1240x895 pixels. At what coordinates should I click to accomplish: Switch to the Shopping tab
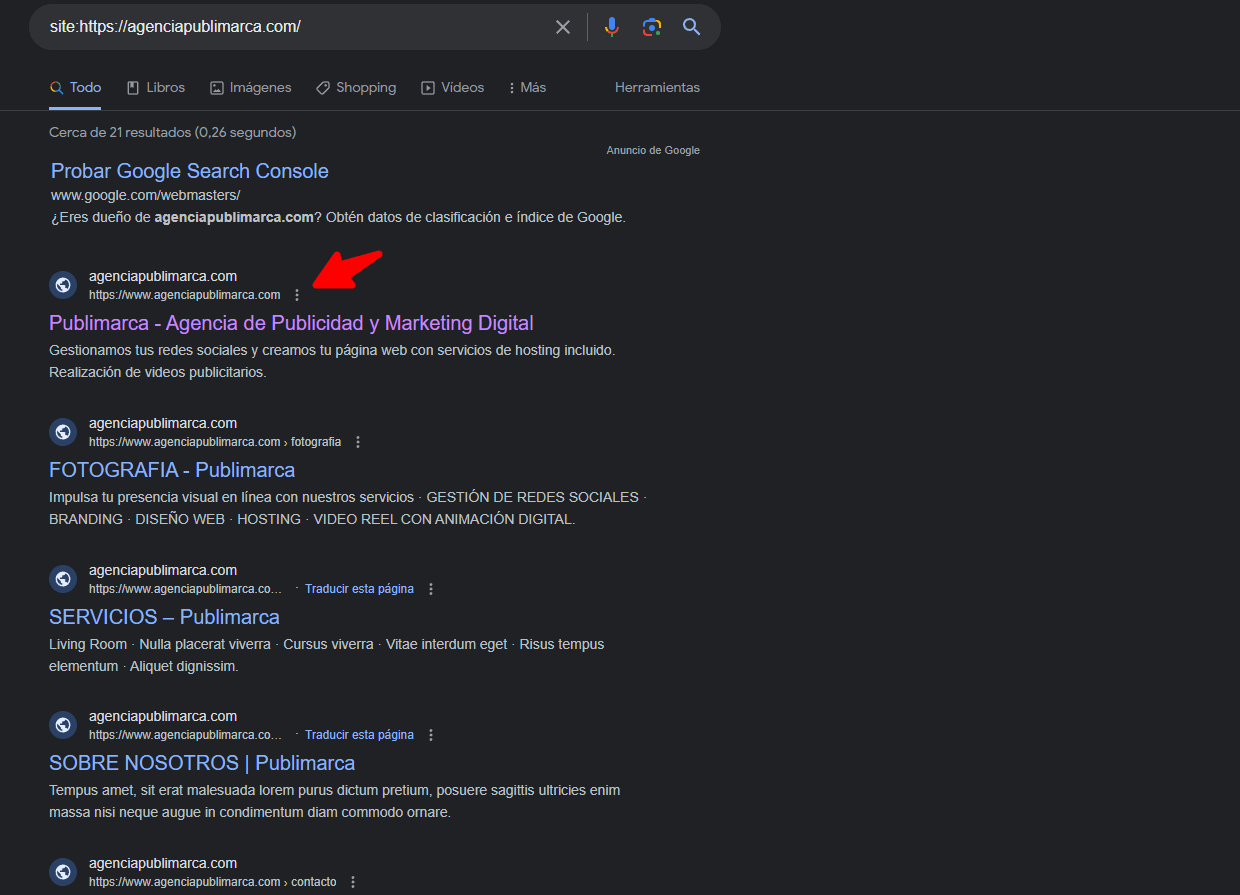coord(356,88)
